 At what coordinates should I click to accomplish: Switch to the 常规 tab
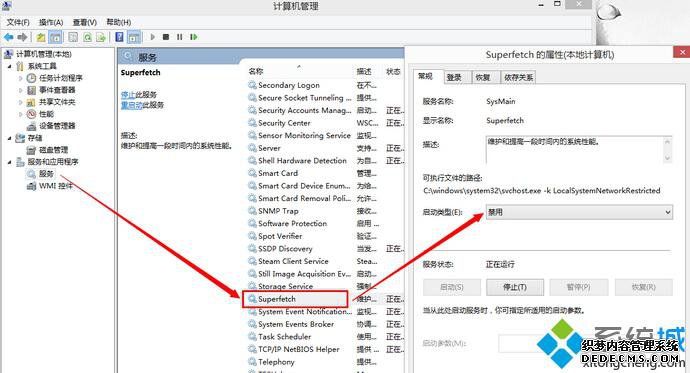click(x=426, y=77)
